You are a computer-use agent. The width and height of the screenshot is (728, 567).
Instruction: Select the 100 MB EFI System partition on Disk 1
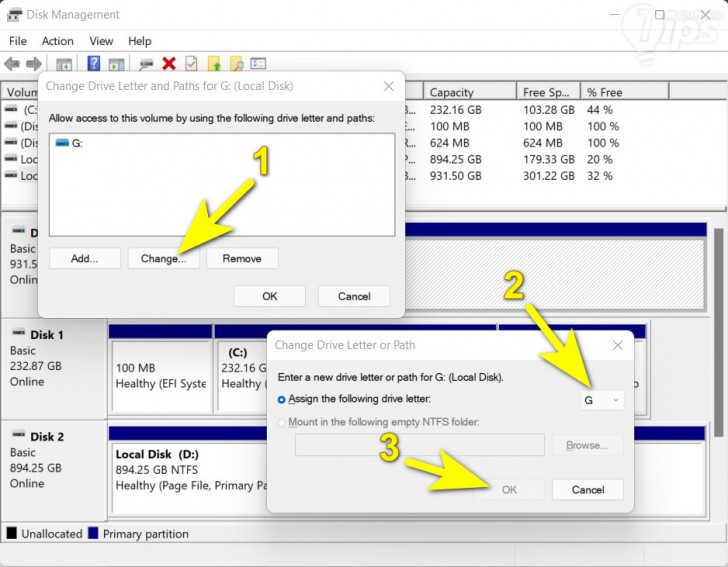pyautogui.click(x=161, y=375)
